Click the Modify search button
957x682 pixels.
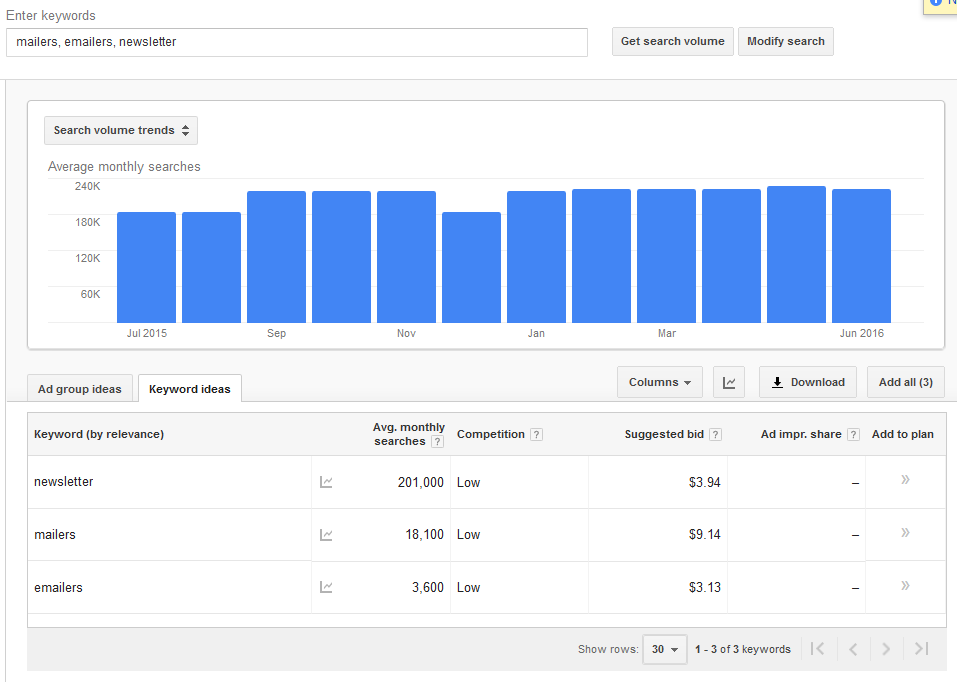click(786, 42)
